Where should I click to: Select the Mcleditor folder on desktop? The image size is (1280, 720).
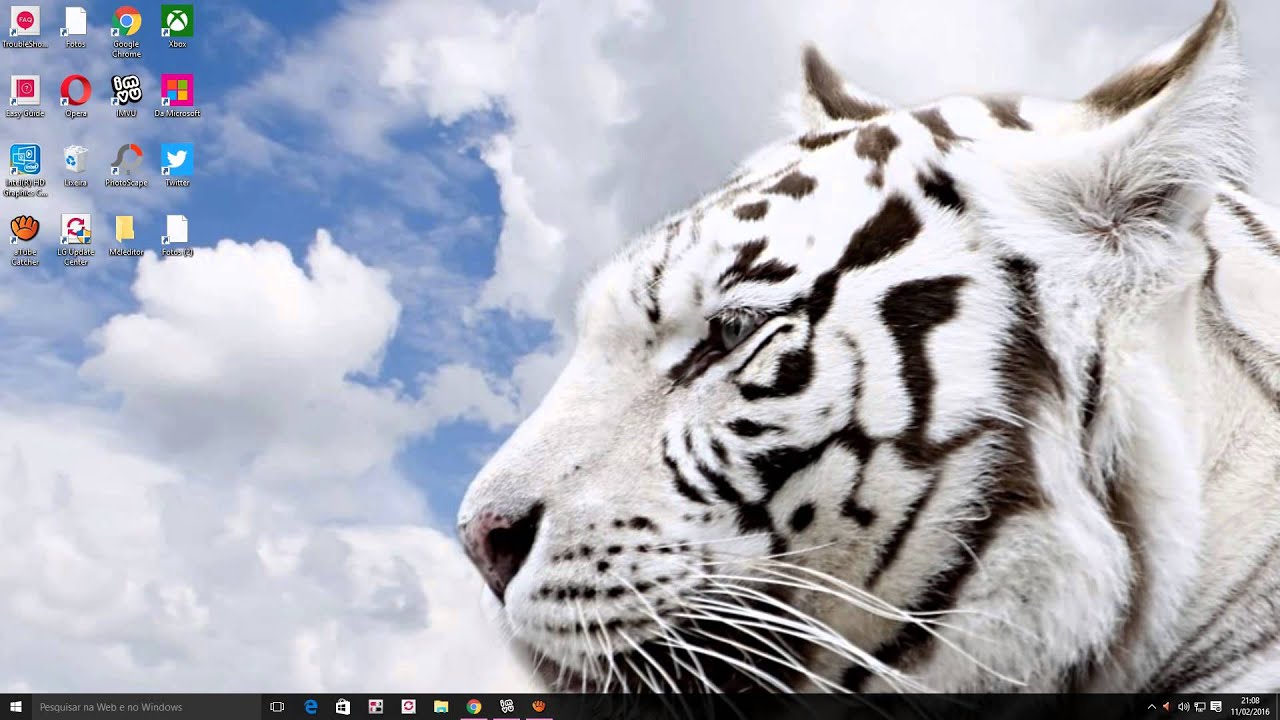[x=126, y=236]
